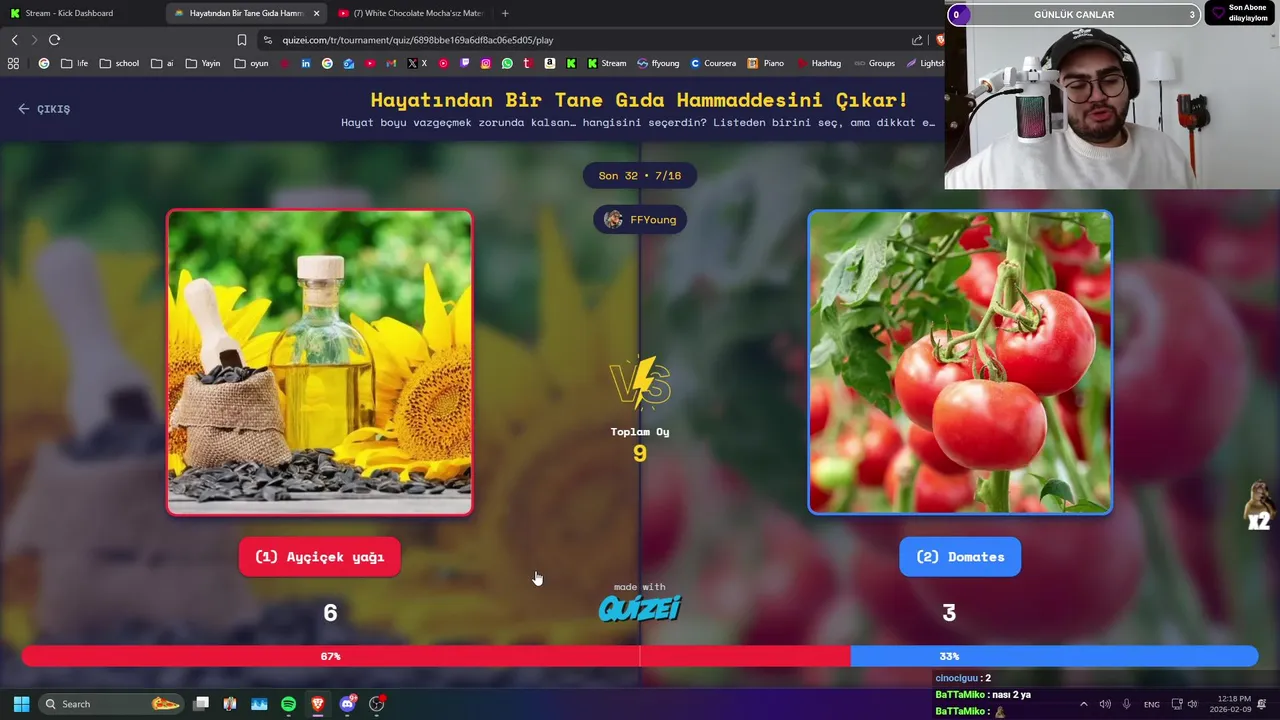Click the blue 33% vote bar

coord(1054,656)
